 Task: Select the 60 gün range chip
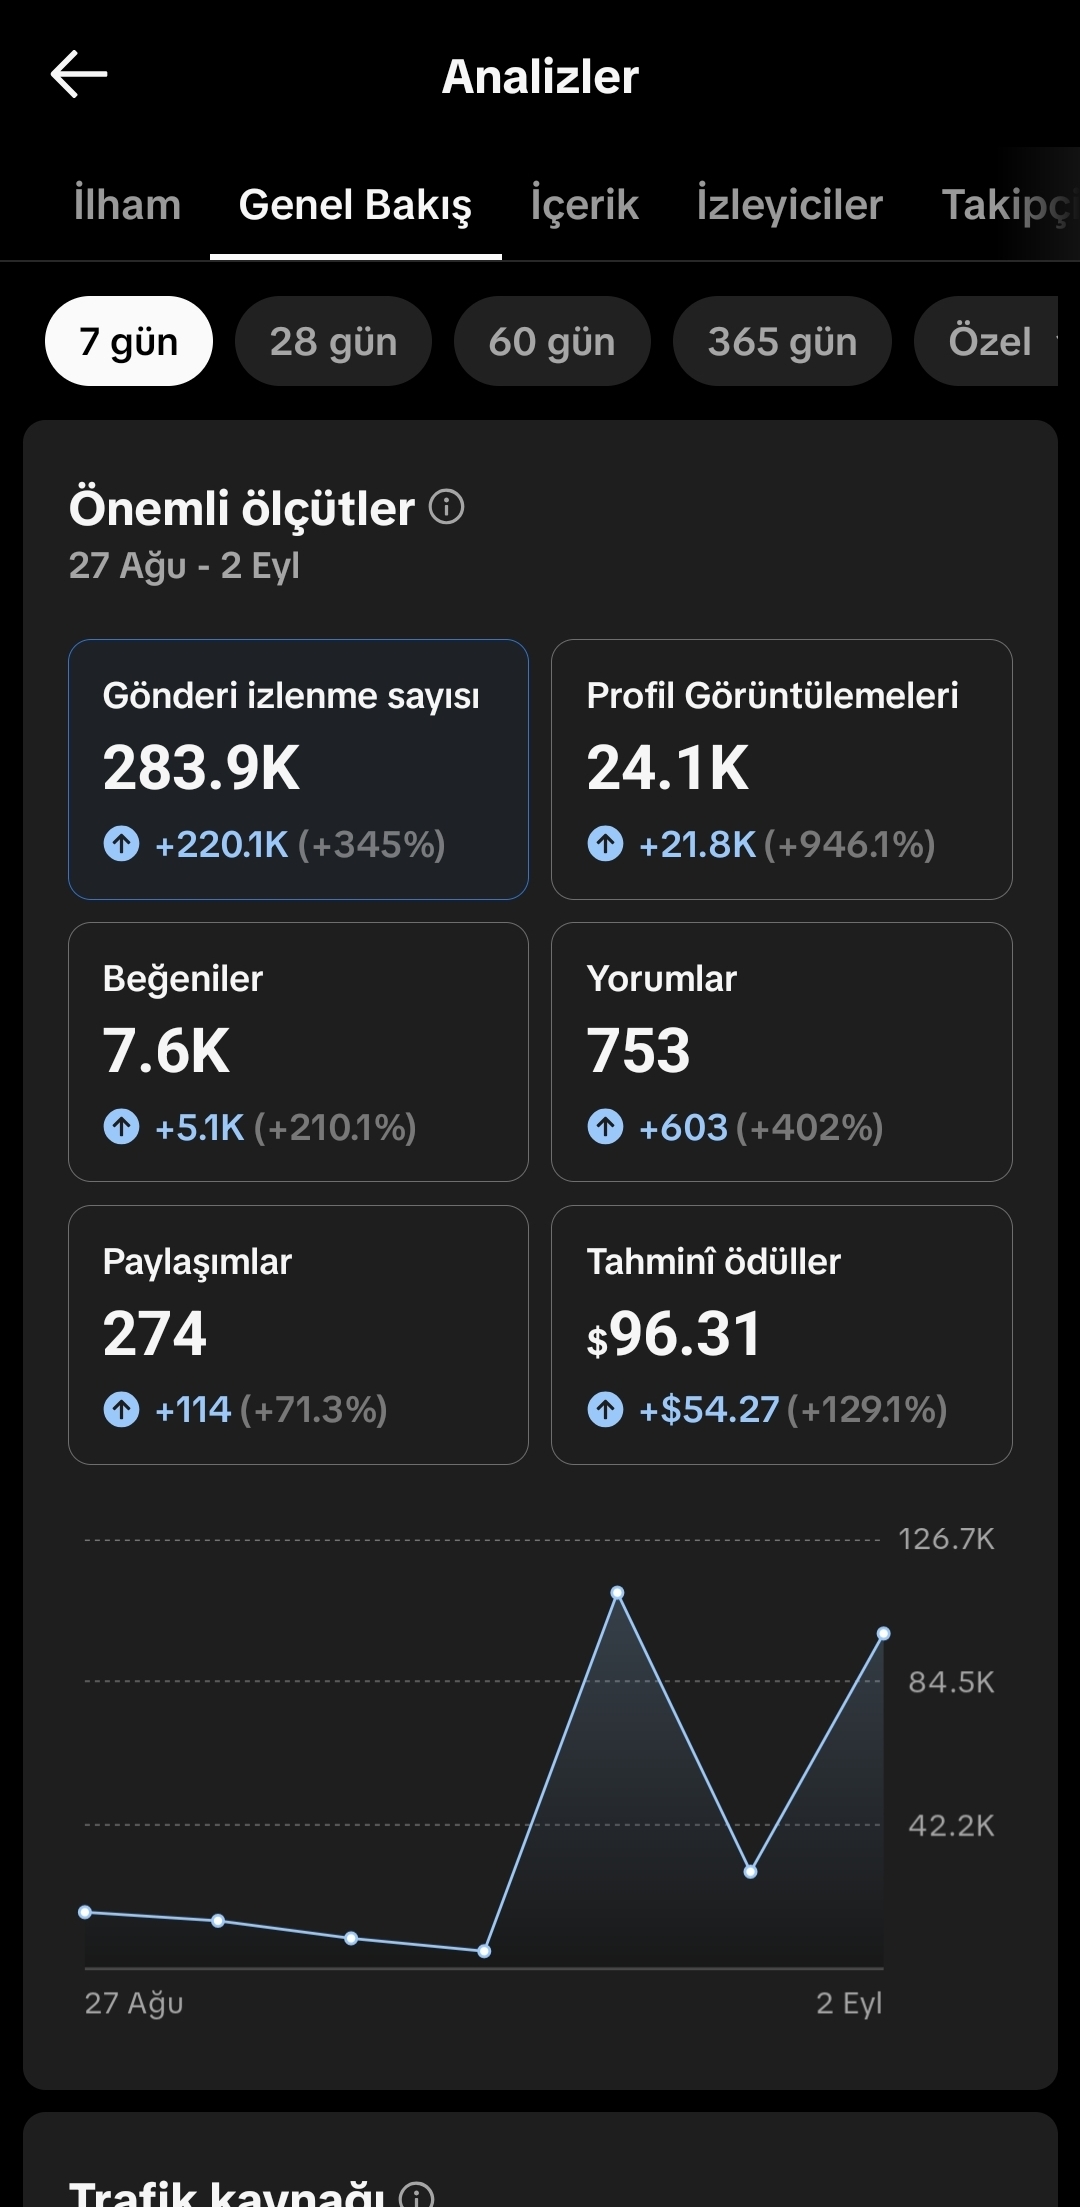[x=552, y=341]
